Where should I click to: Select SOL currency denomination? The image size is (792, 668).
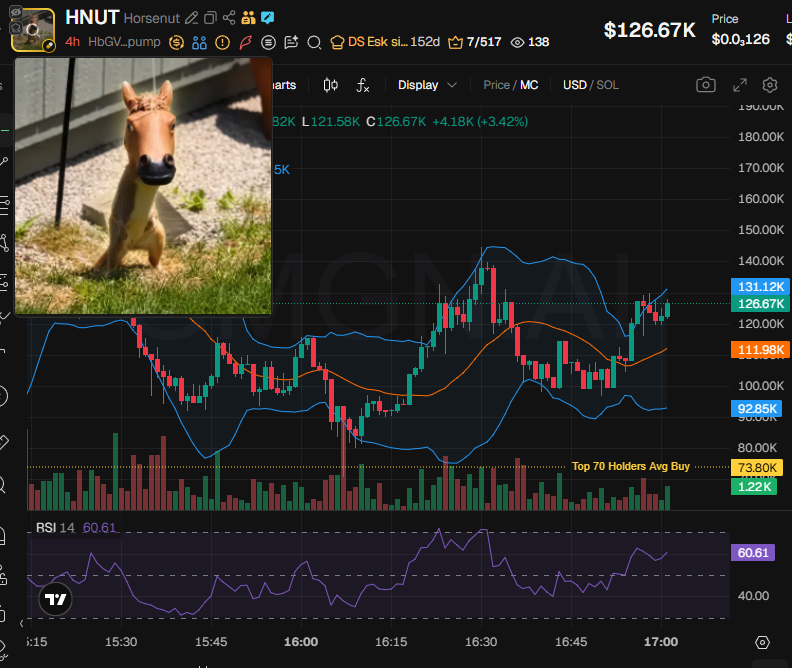pyautogui.click(x=608, y=85)
